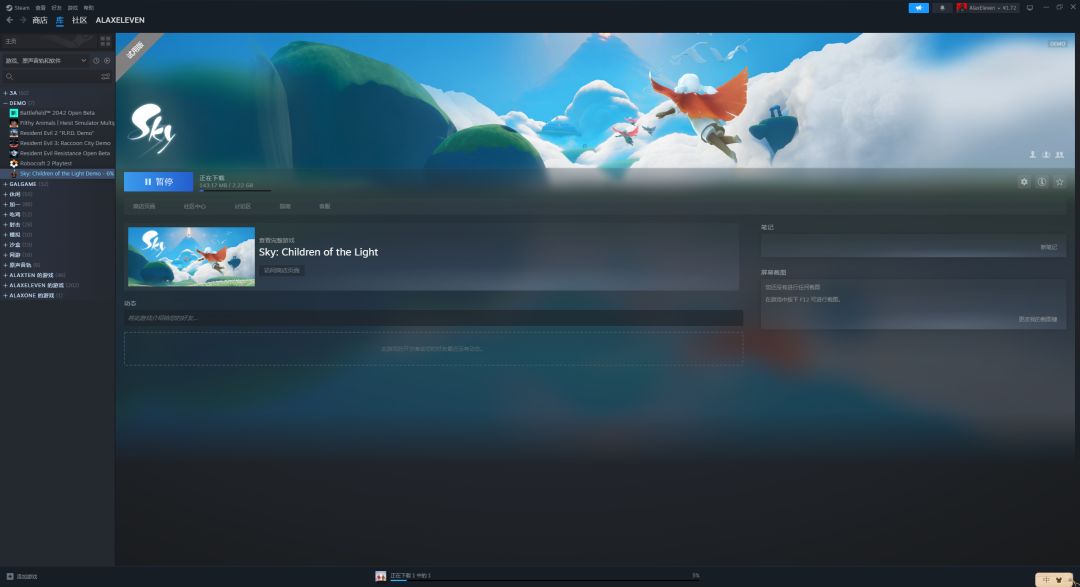Open the Steam menu
This screenshot has width=1080, height=587.
point(18,8)
